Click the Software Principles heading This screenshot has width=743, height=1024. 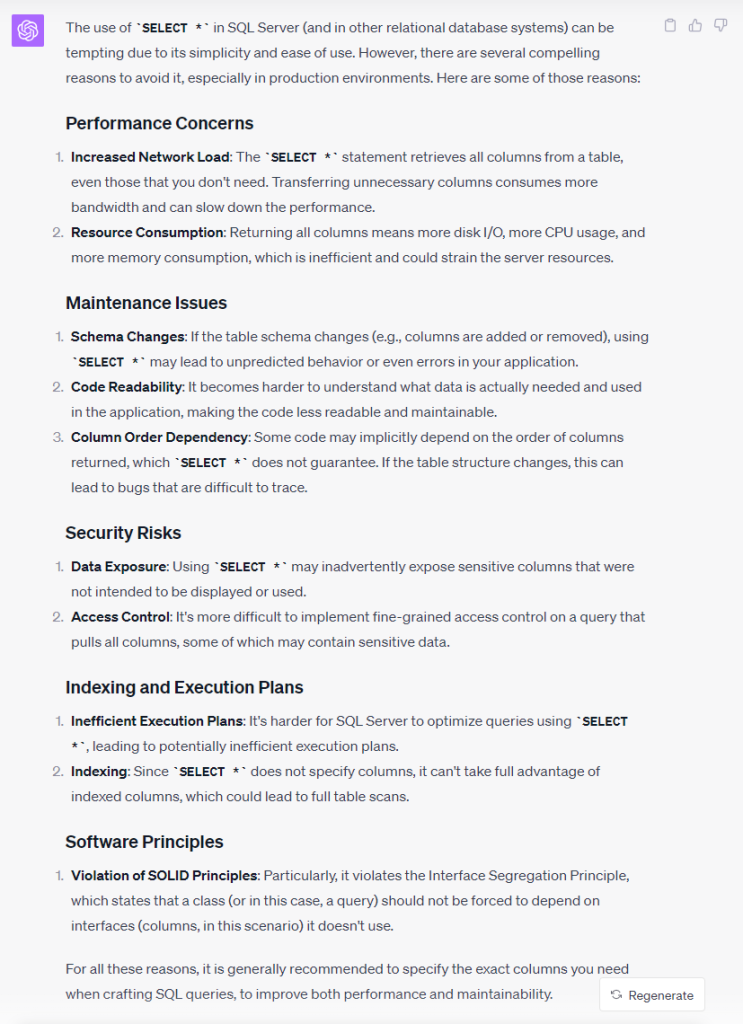(x=144, y=842)
